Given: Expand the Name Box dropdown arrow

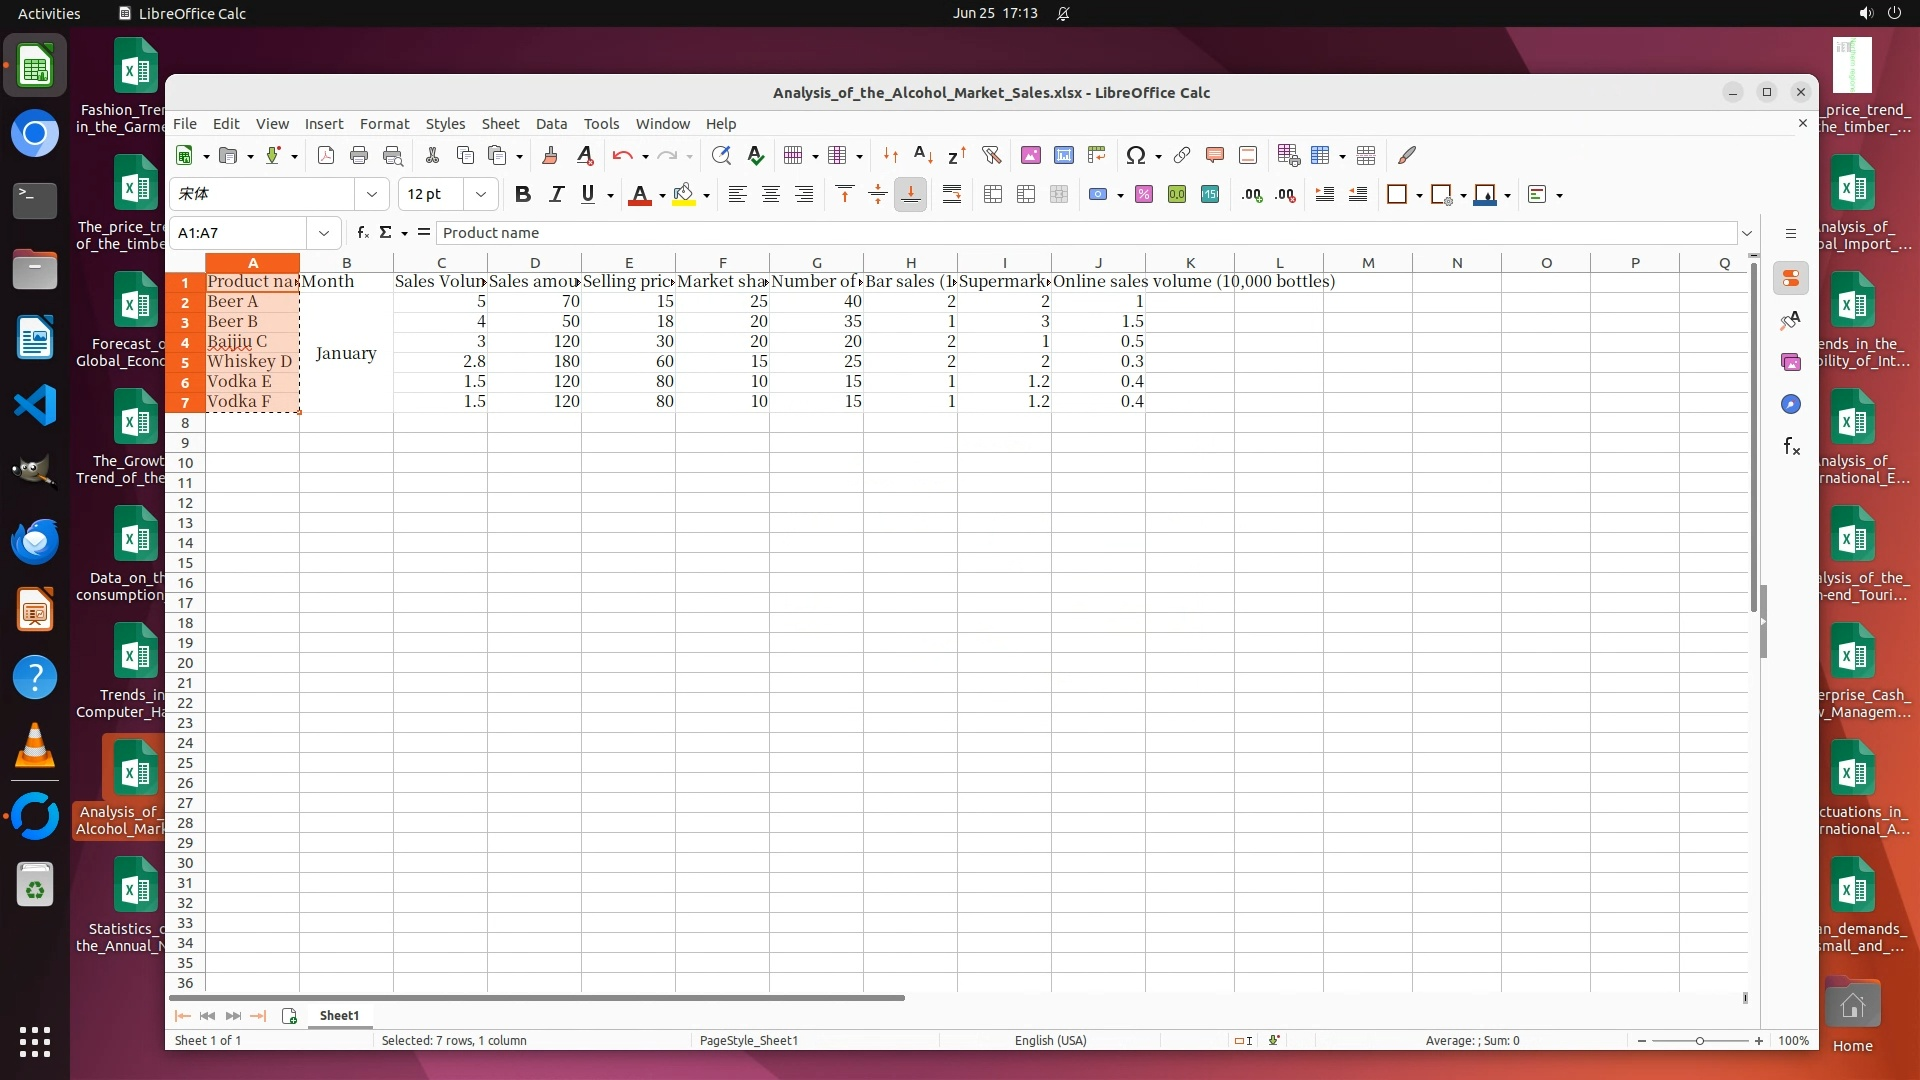Looking at the screenshot, I should pos(324,232).
